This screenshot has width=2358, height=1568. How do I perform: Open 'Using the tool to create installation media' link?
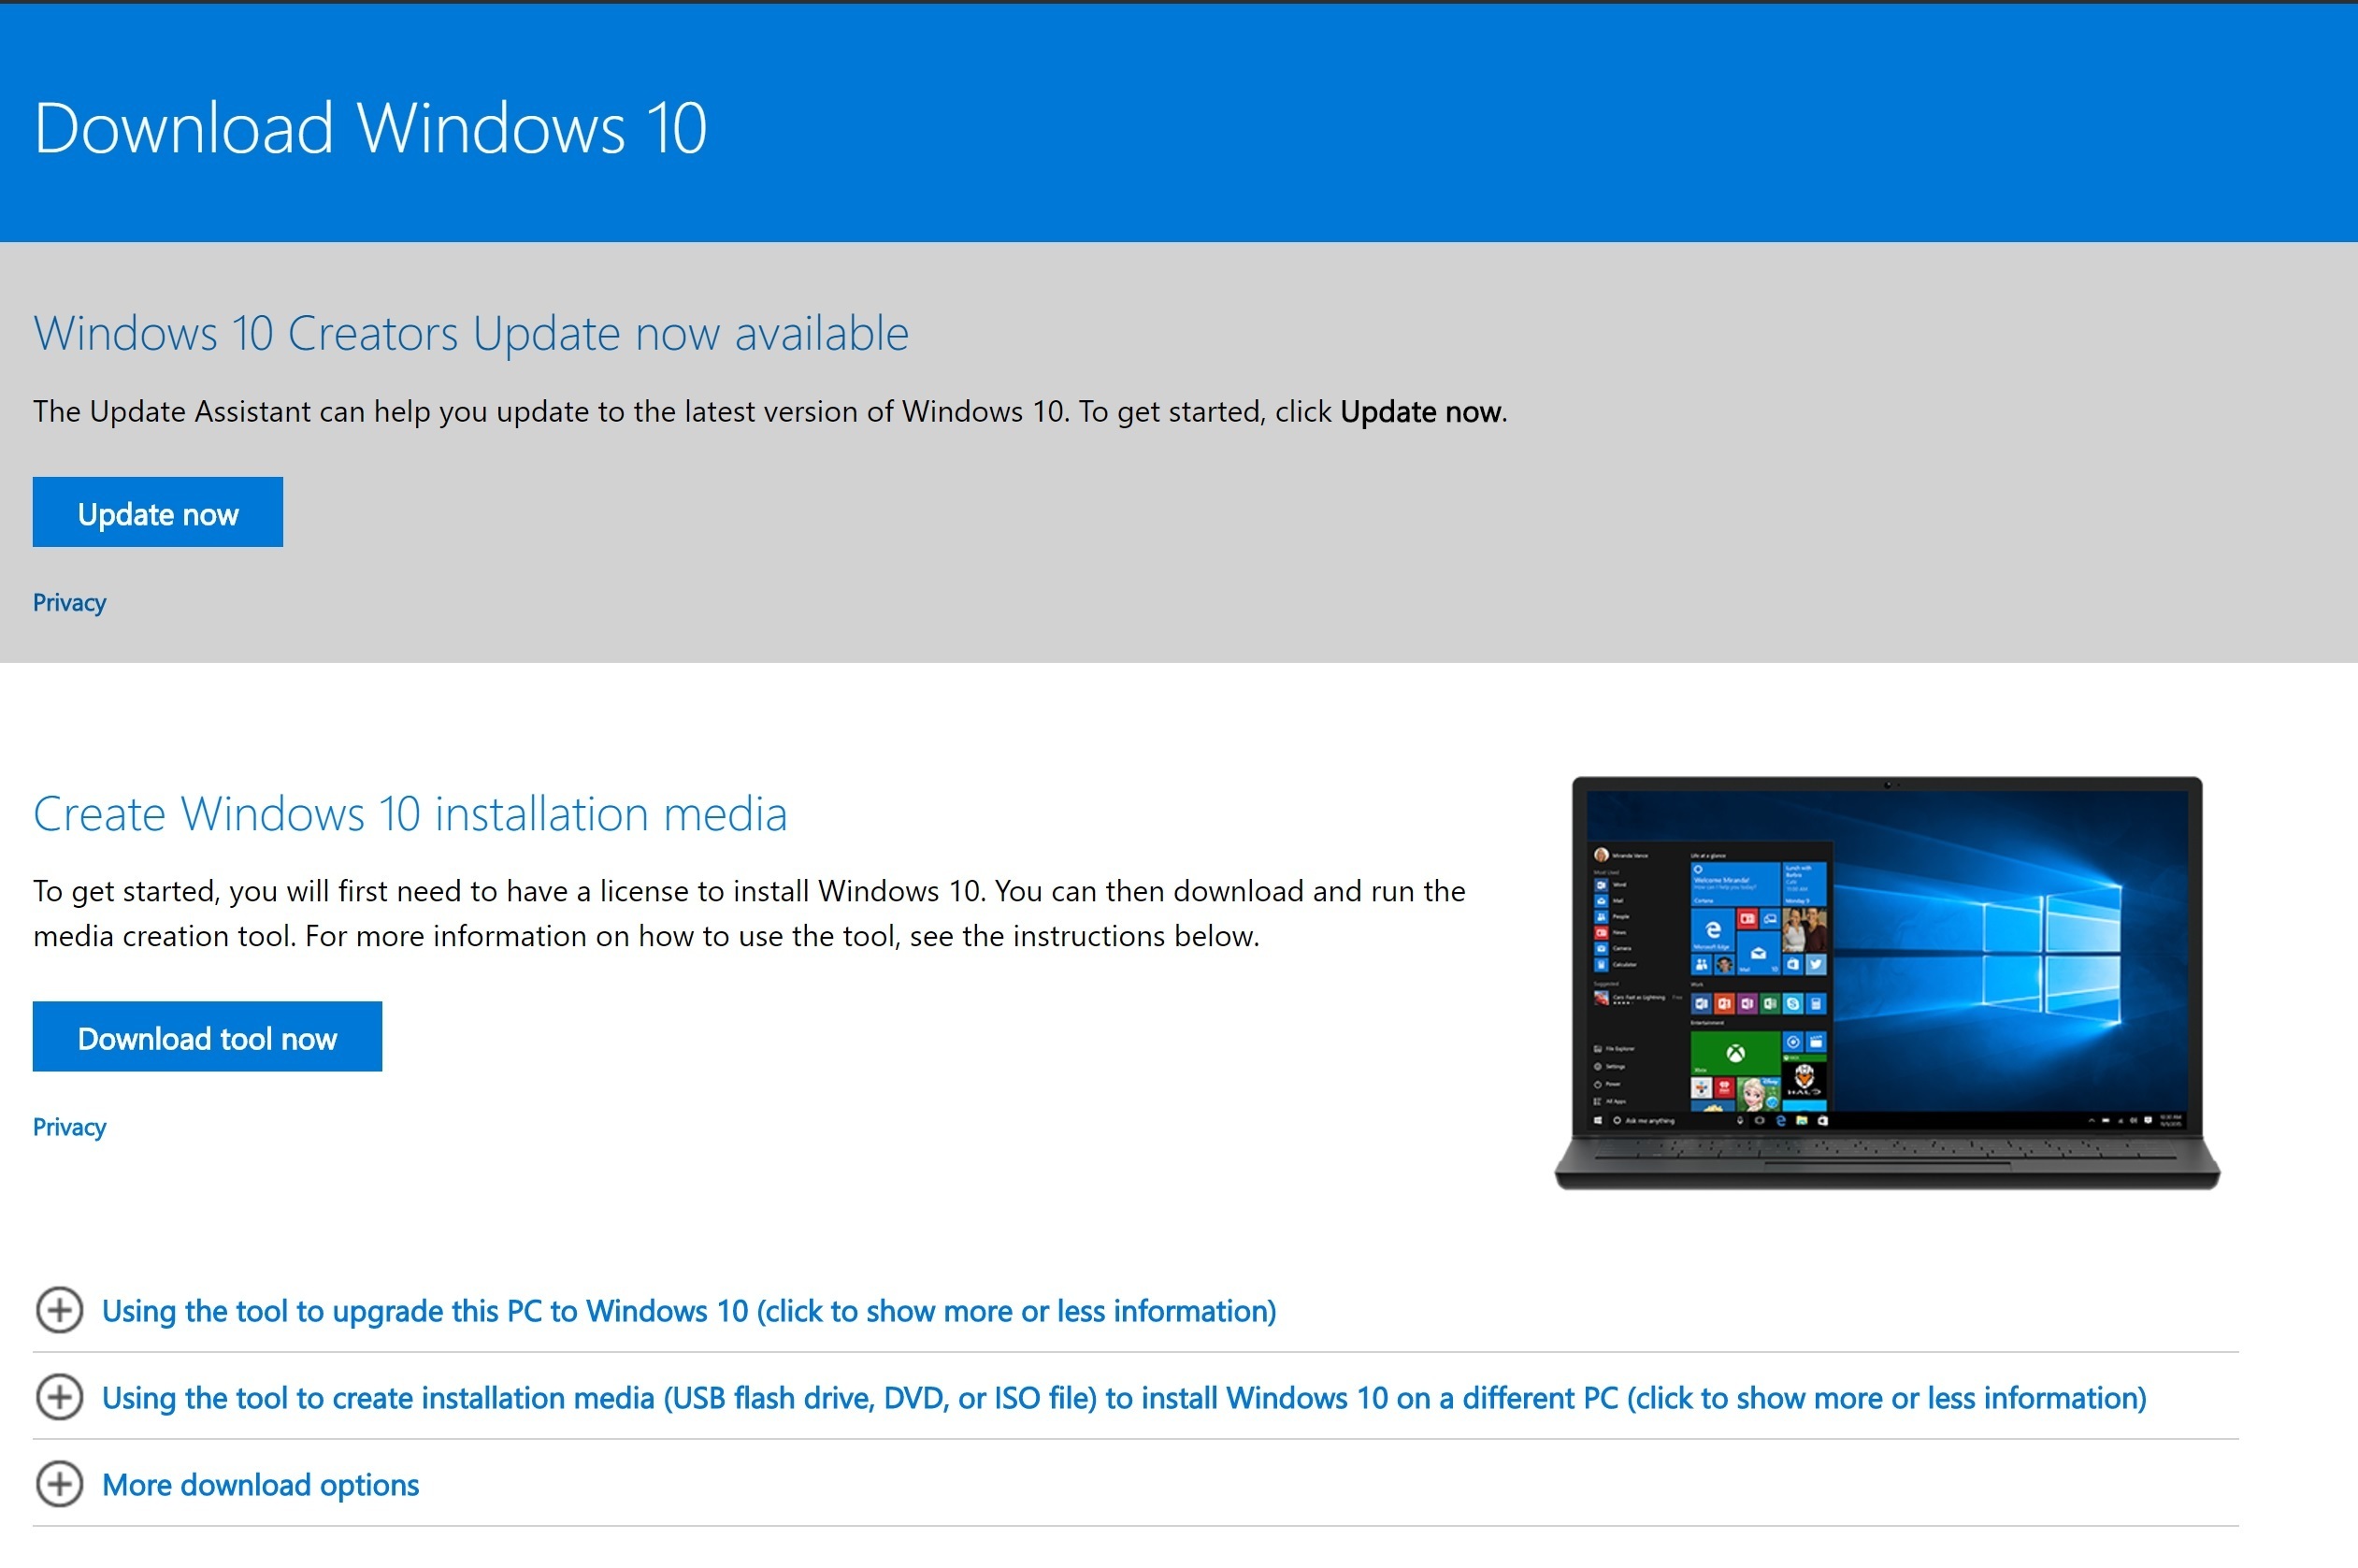click(x=1124, y=1398)
